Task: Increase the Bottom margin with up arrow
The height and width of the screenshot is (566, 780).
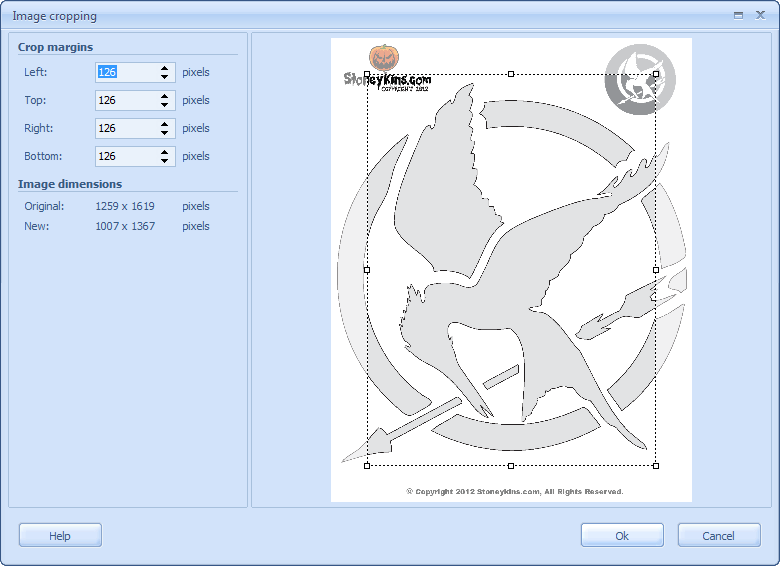Action: [x=165, y=152]
